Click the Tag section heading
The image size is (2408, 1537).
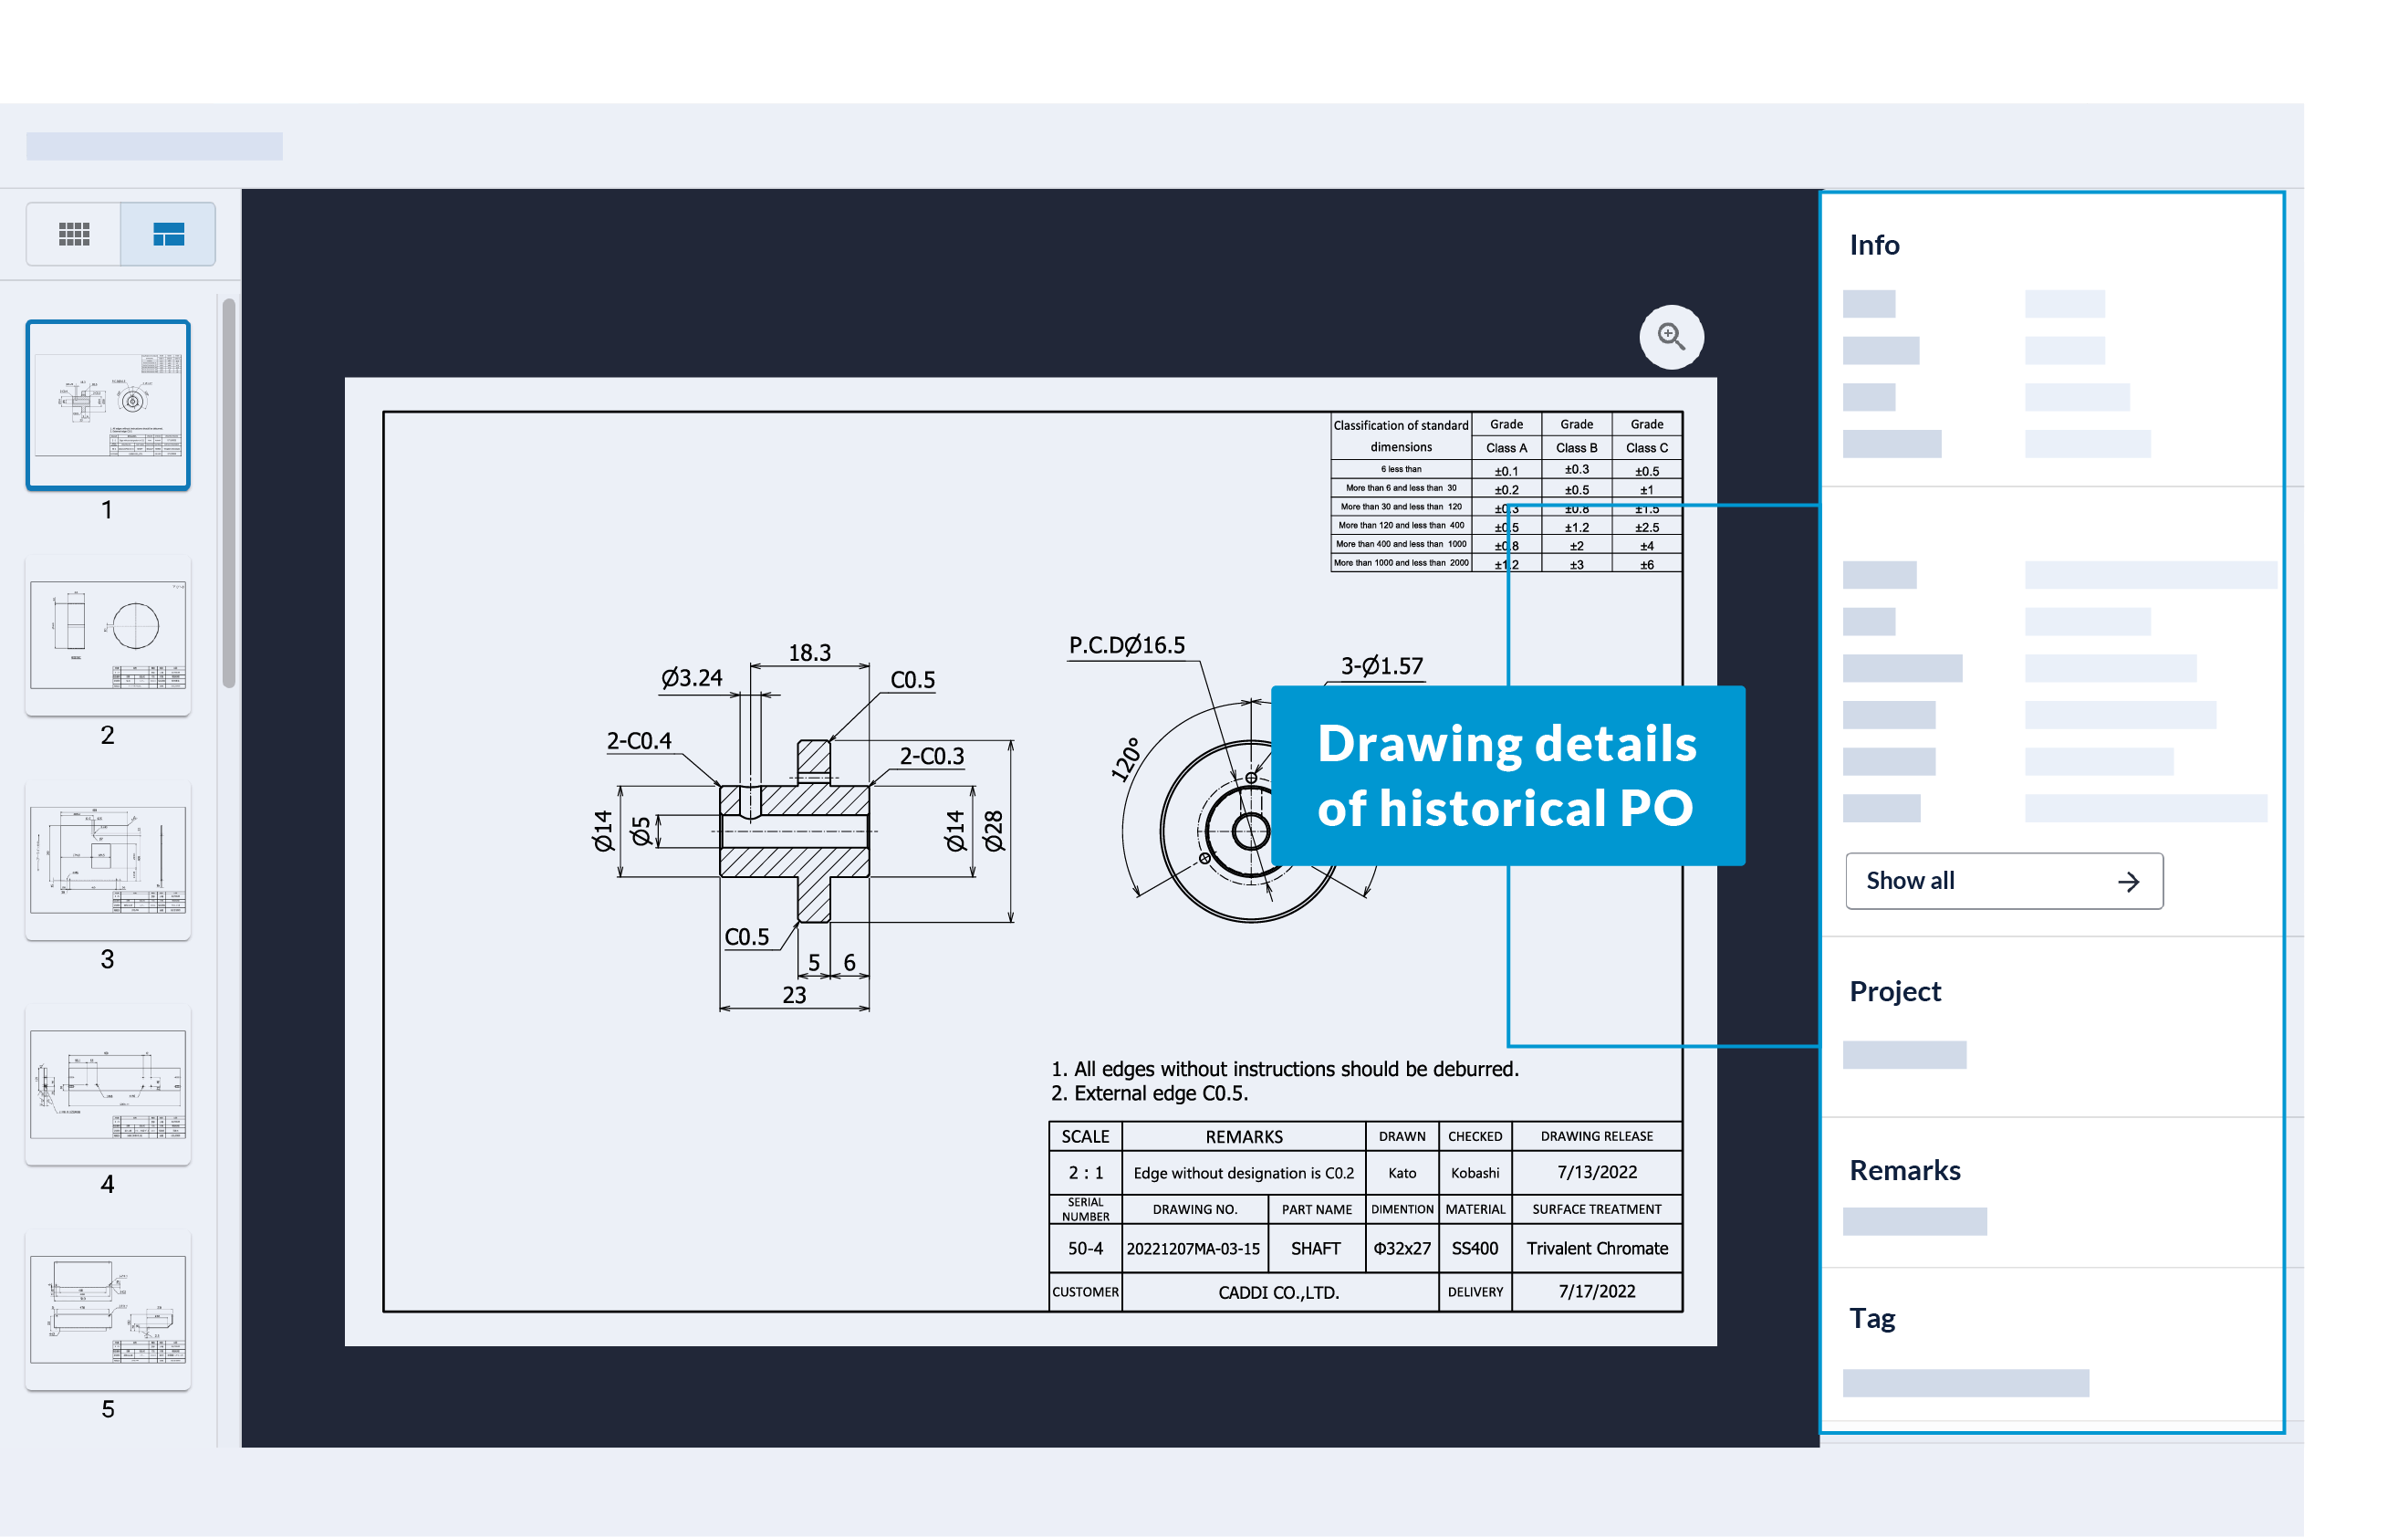[1872, 1318]
